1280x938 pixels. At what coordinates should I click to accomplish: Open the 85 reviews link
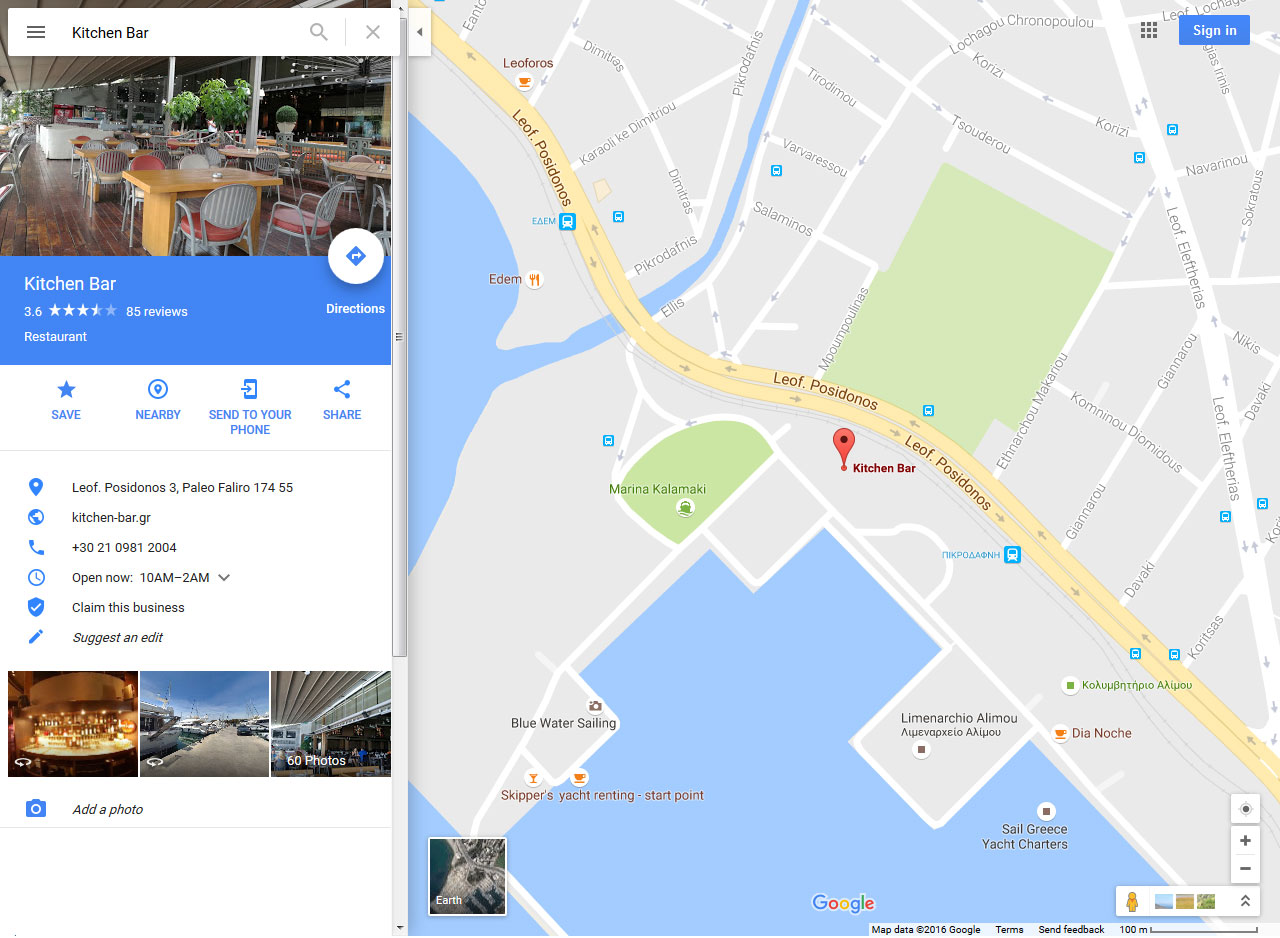[157, 311]
